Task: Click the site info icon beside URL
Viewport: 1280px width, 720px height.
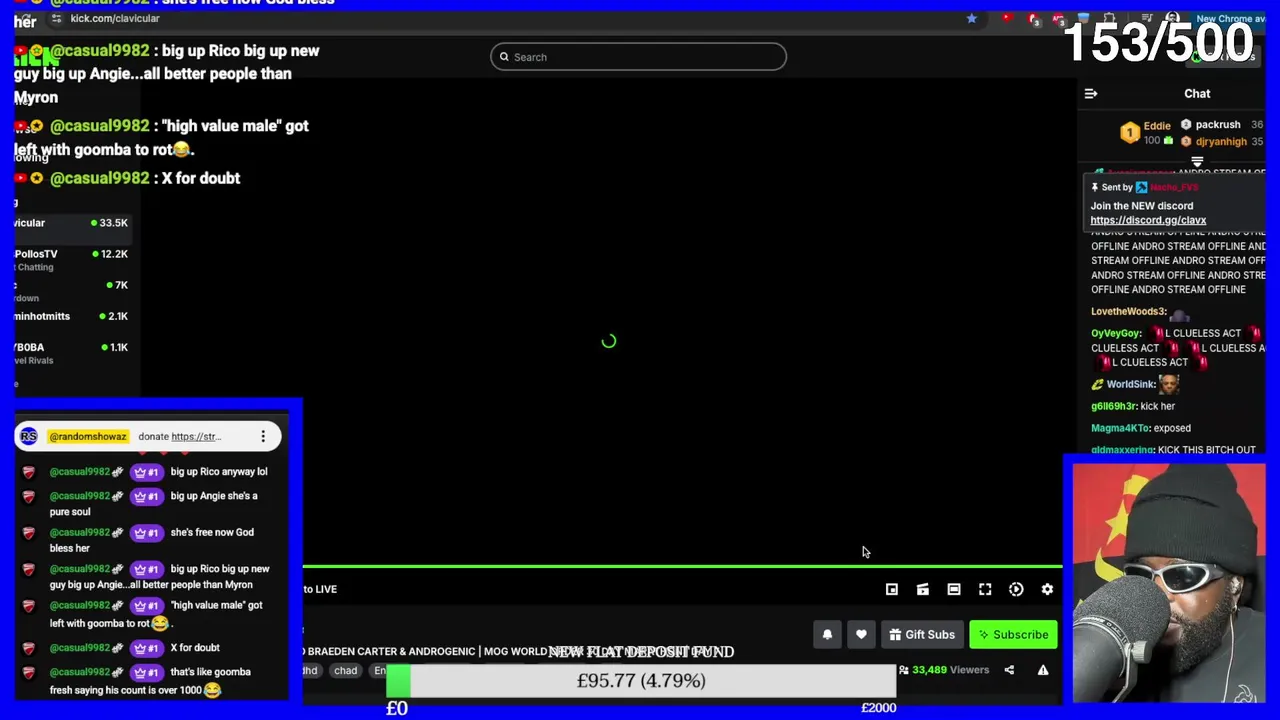Action: coord(56,18)
